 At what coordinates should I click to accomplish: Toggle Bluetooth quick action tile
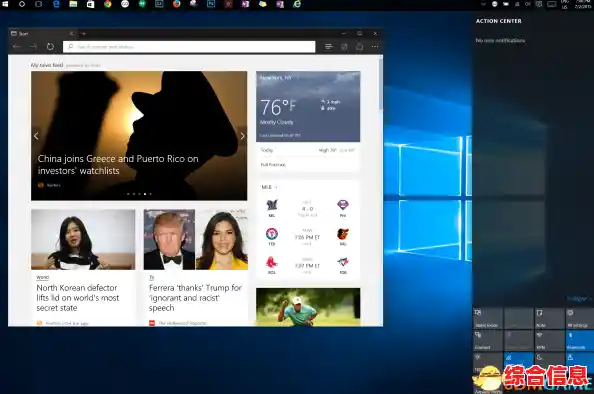pos(579,340)
